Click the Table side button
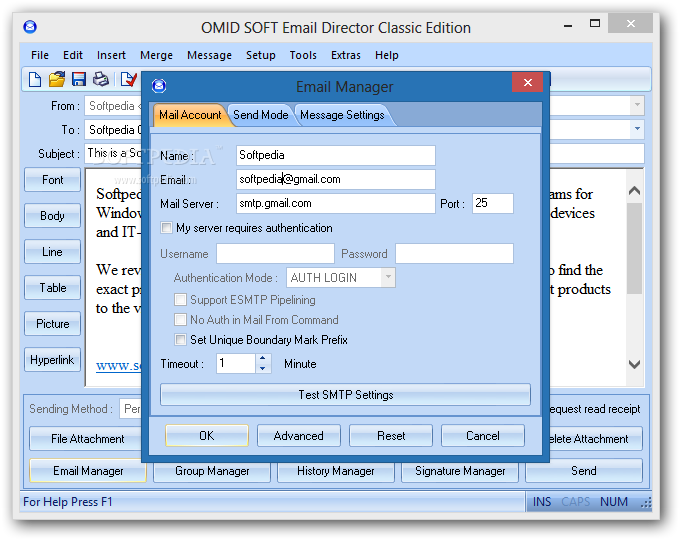Viewport: 680px width, 540px height. click(52, 288)
